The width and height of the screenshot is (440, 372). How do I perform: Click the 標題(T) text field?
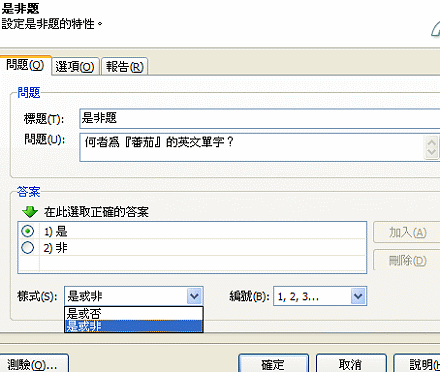[x=259, y=118]
